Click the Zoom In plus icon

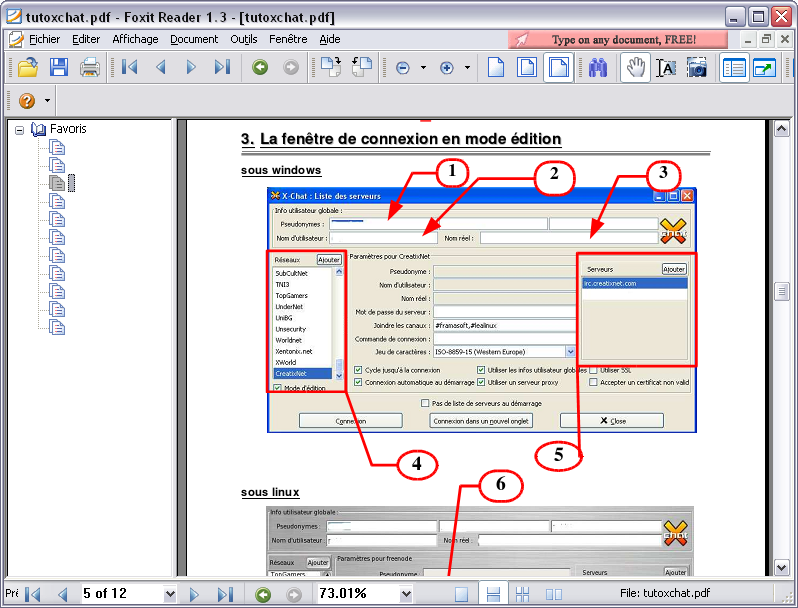[x=446, y=68]
